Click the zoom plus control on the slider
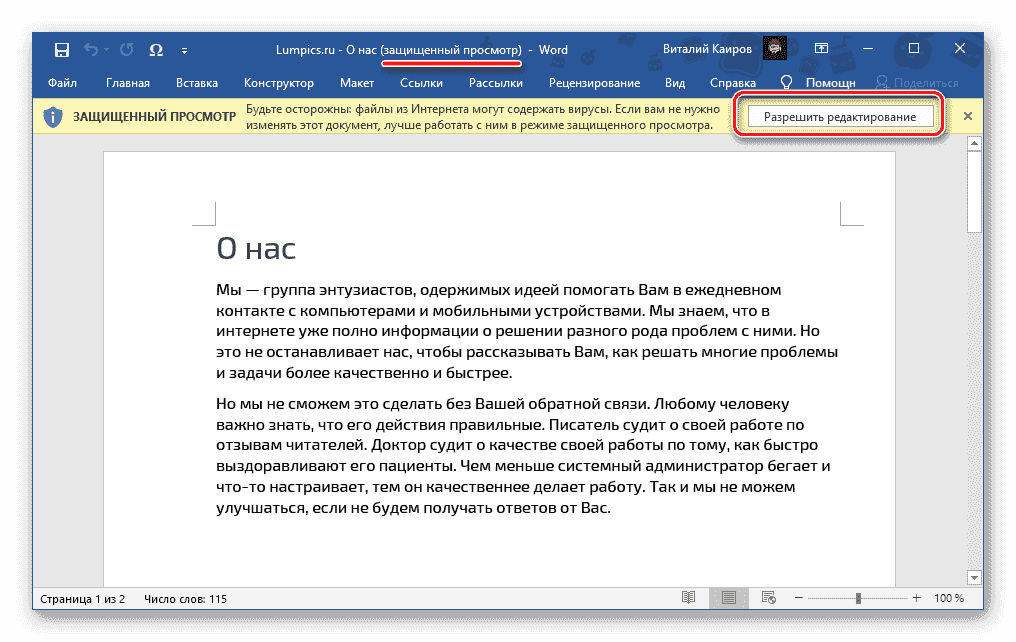This screenshot has height=642, width=1016. (918, 598)
